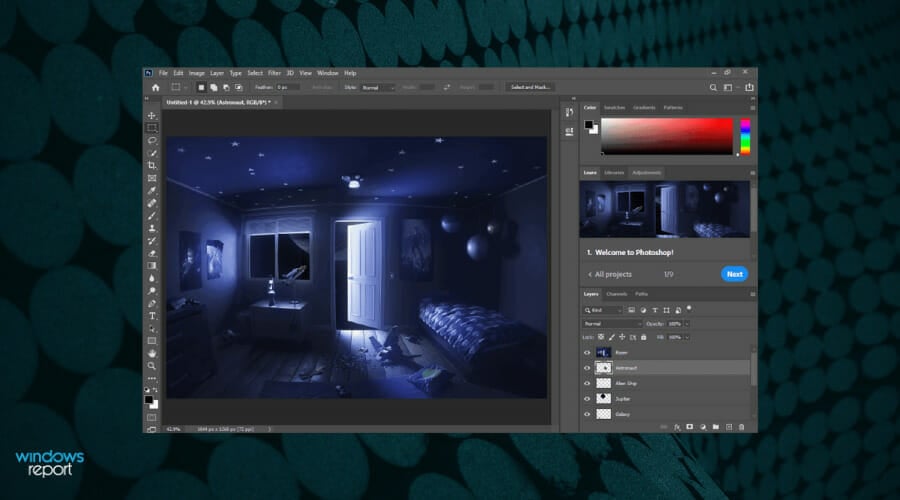Open the blend mode Normal dropdown

click(x=611, y=324)
